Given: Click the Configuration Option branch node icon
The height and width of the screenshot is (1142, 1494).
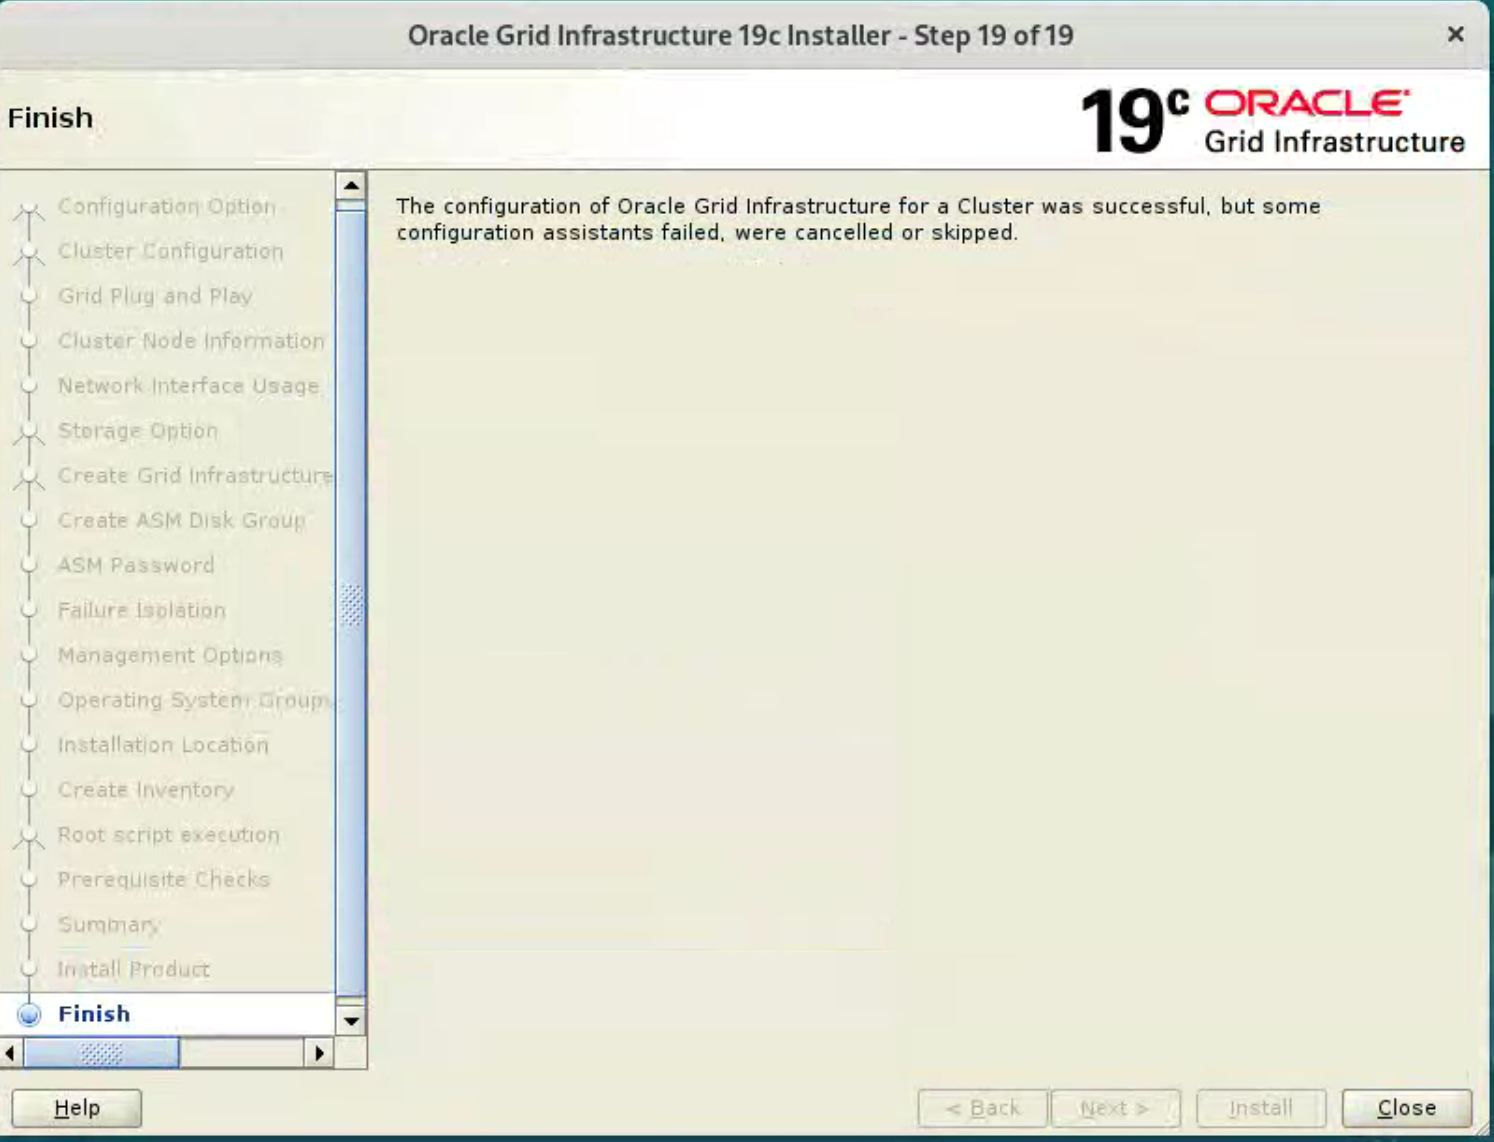Looking at the screenshot, I should [29, 210].
